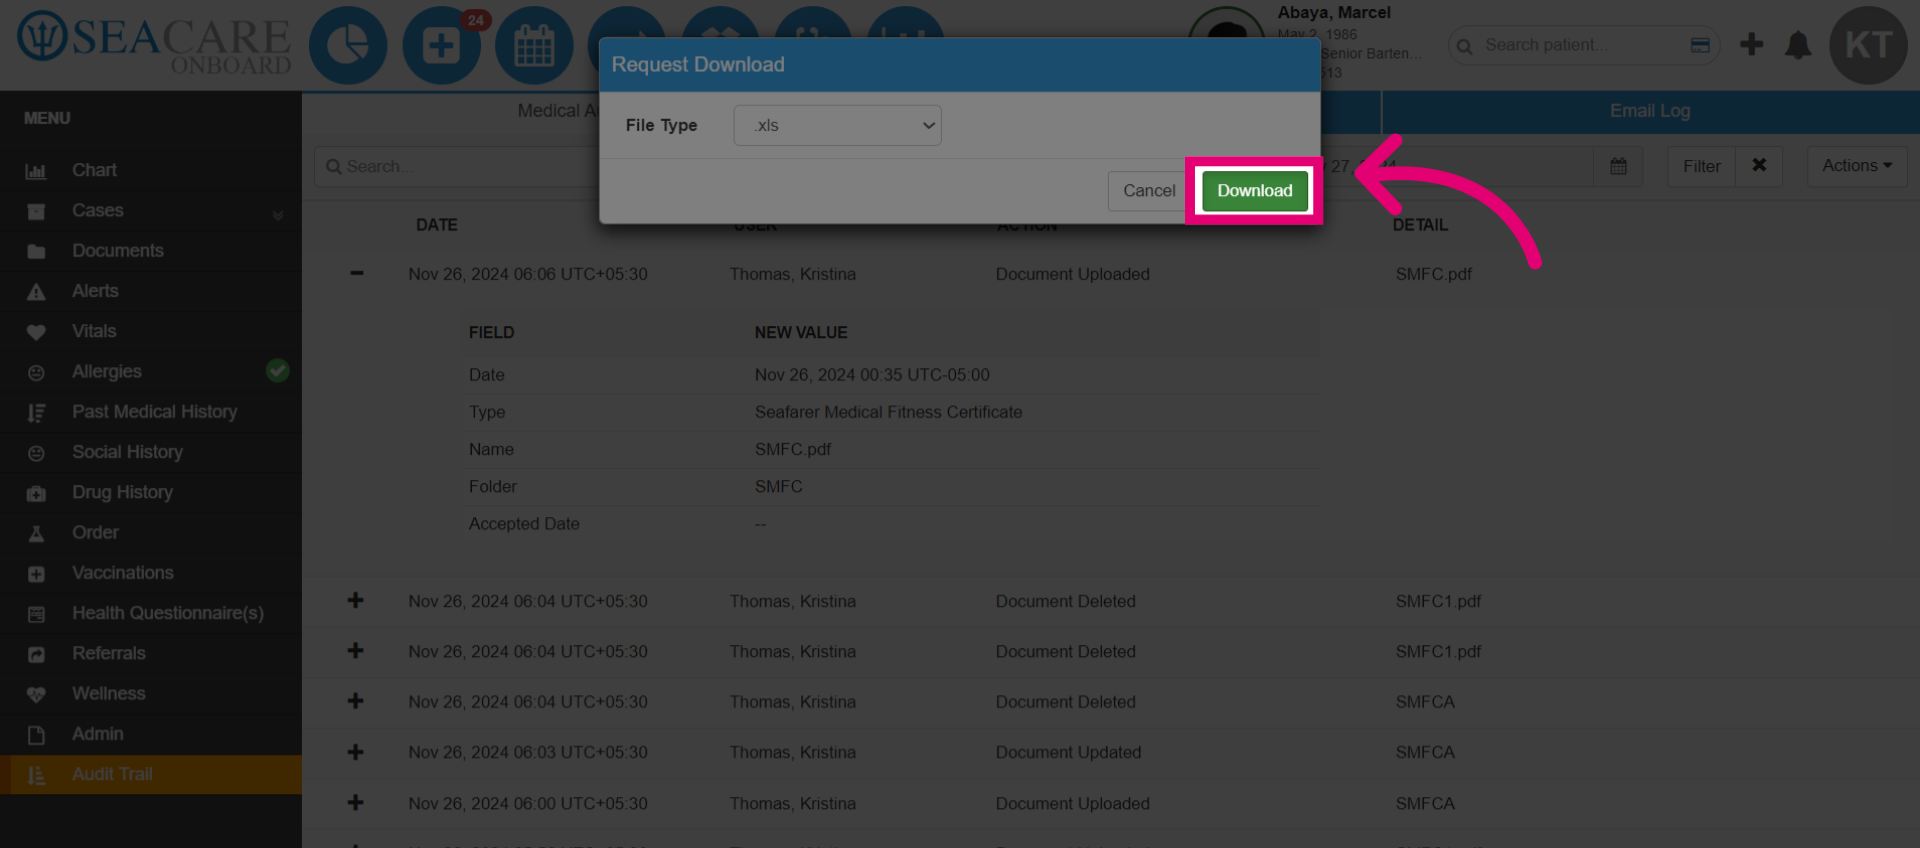Click the DATE column header
Screen dimensions: 1920x848
pyautogui.click(x=436, y=225)
